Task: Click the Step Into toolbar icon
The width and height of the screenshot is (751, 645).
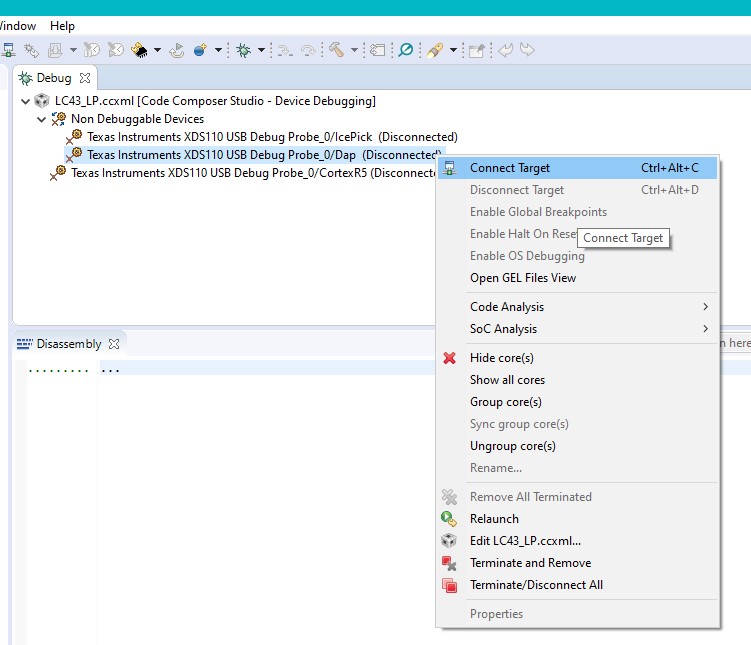Action: (285, 50)
